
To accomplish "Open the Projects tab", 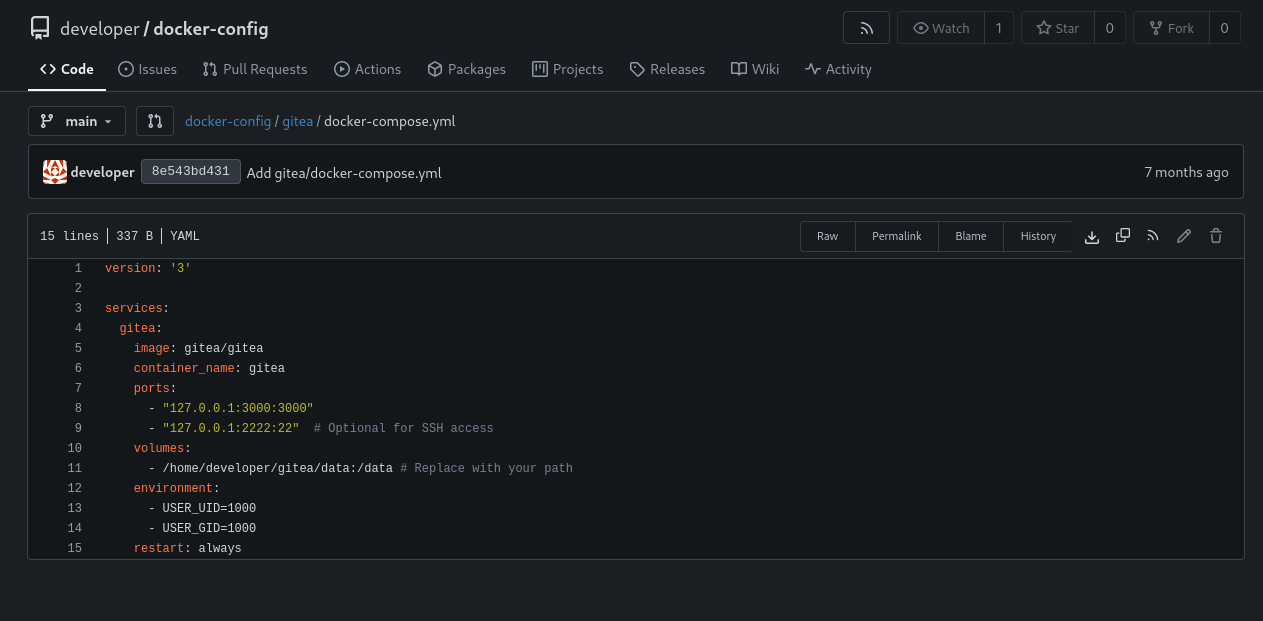I will [x=567, y=69].
